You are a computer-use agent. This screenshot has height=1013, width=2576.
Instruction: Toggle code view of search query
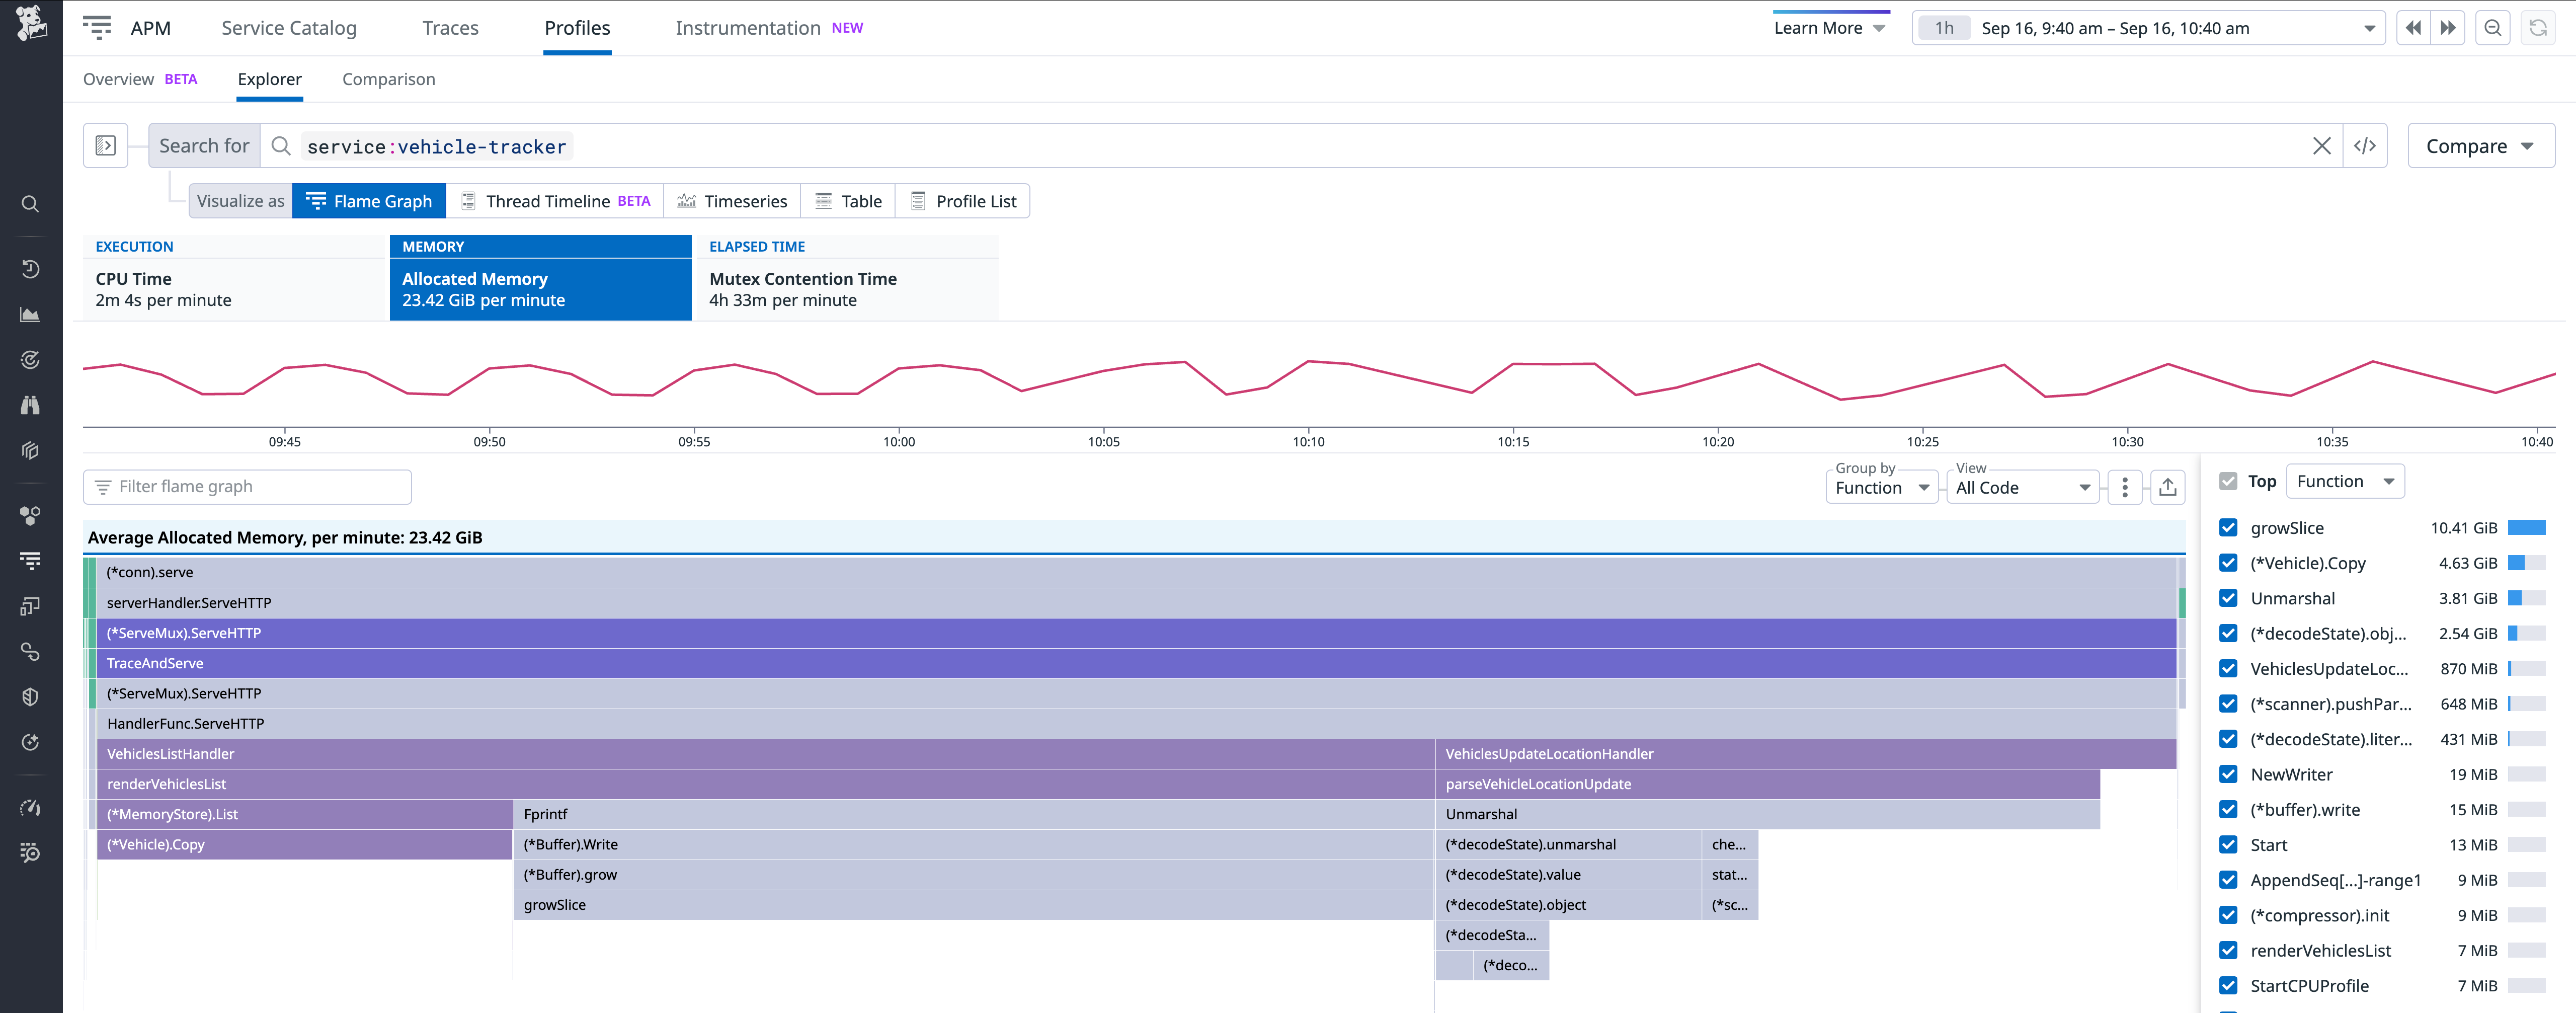click(2364, 146)
